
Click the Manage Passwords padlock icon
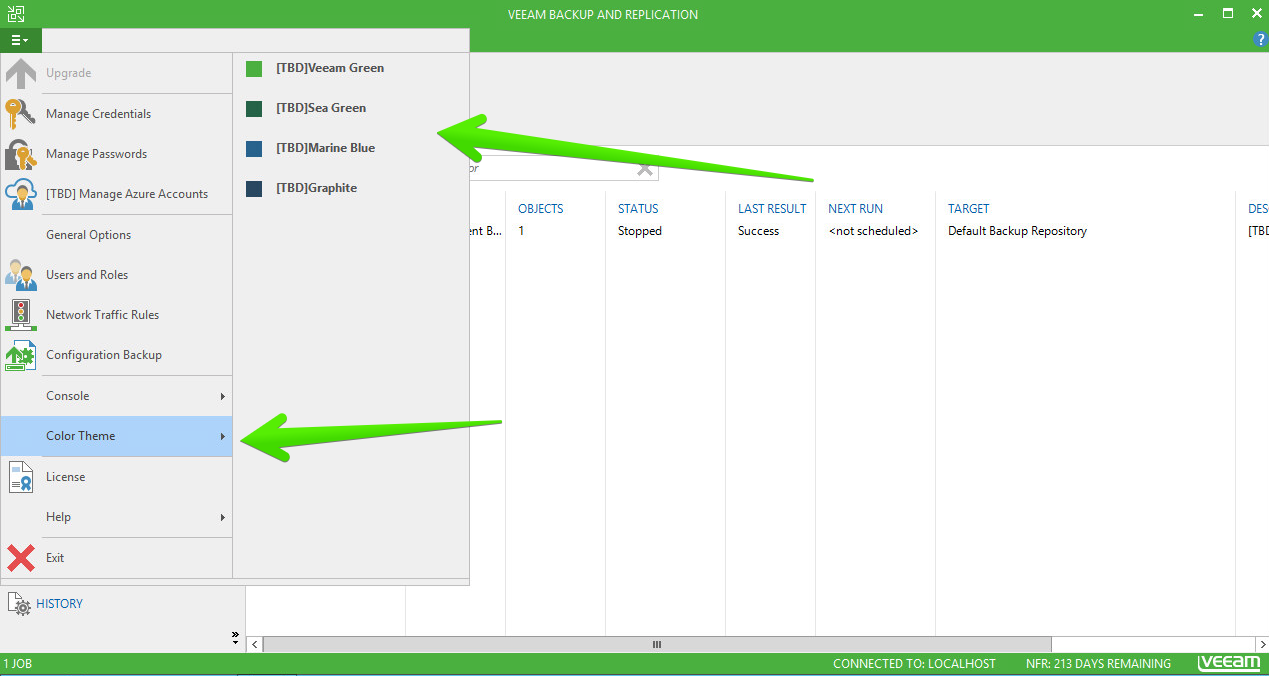coord(21,154)
